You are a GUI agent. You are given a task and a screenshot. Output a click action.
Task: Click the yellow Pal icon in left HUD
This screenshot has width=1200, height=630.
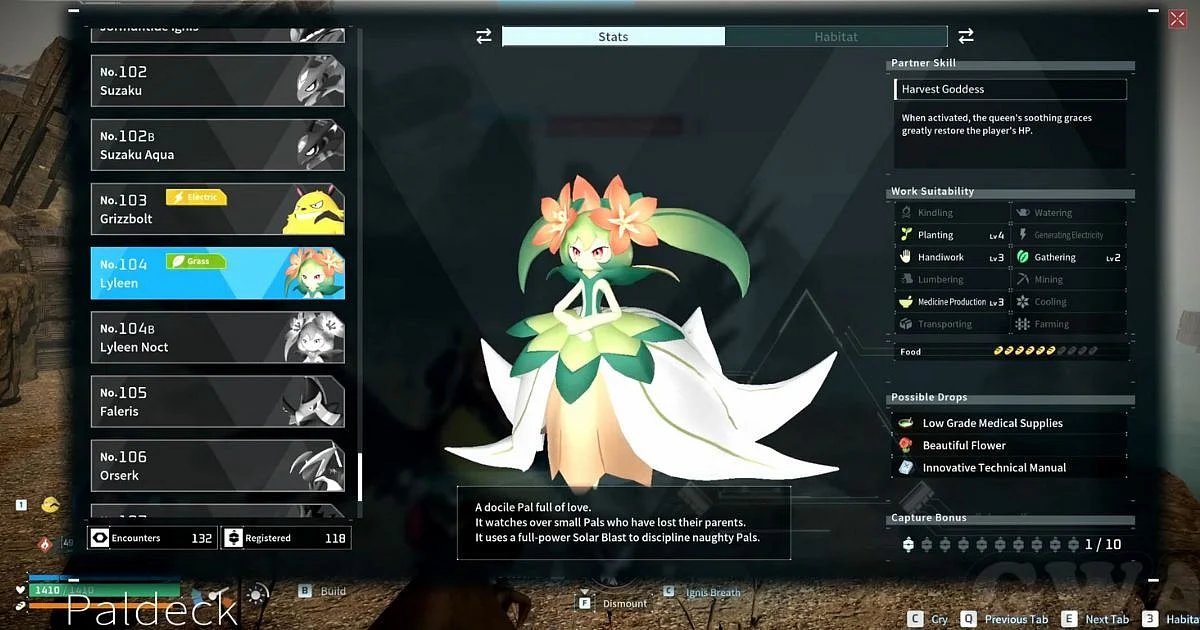[50, 505]
